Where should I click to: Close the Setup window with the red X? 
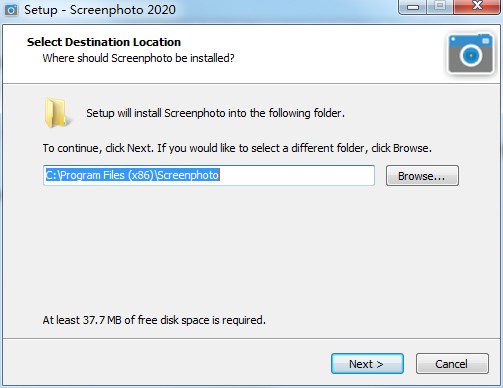(477, 6)
